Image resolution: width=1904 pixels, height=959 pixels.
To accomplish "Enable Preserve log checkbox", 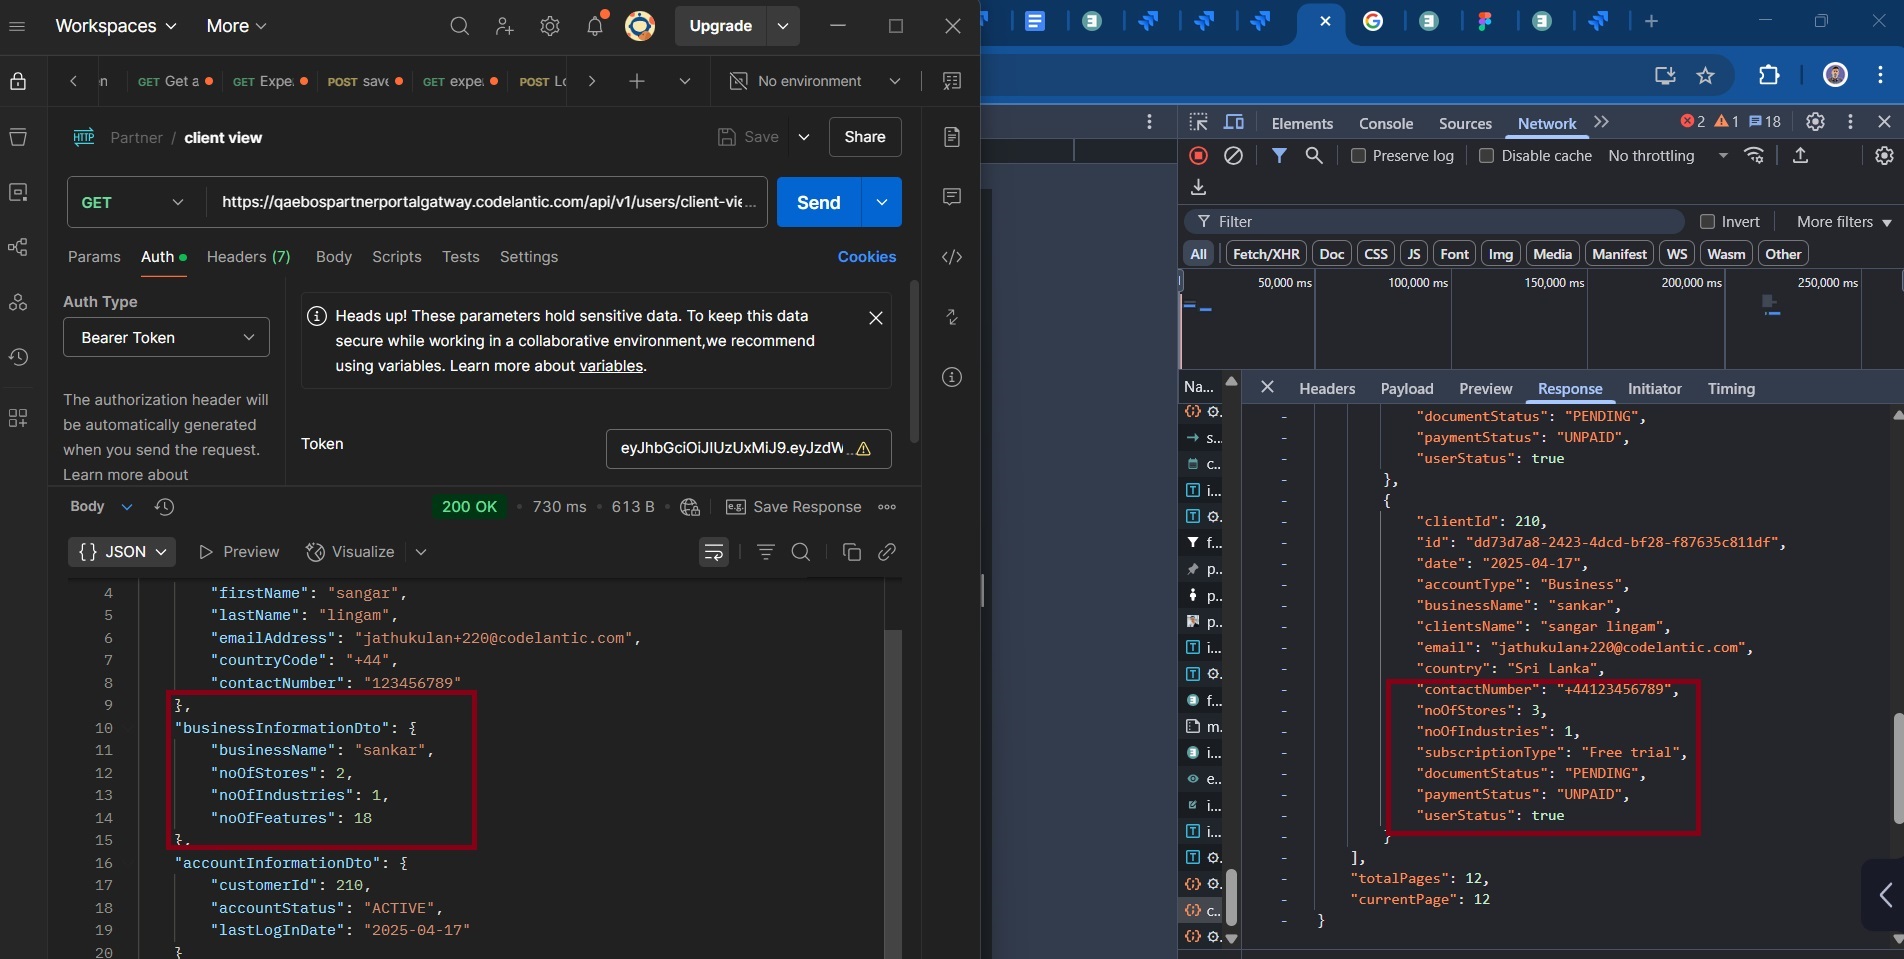I will pos(1358,156).
